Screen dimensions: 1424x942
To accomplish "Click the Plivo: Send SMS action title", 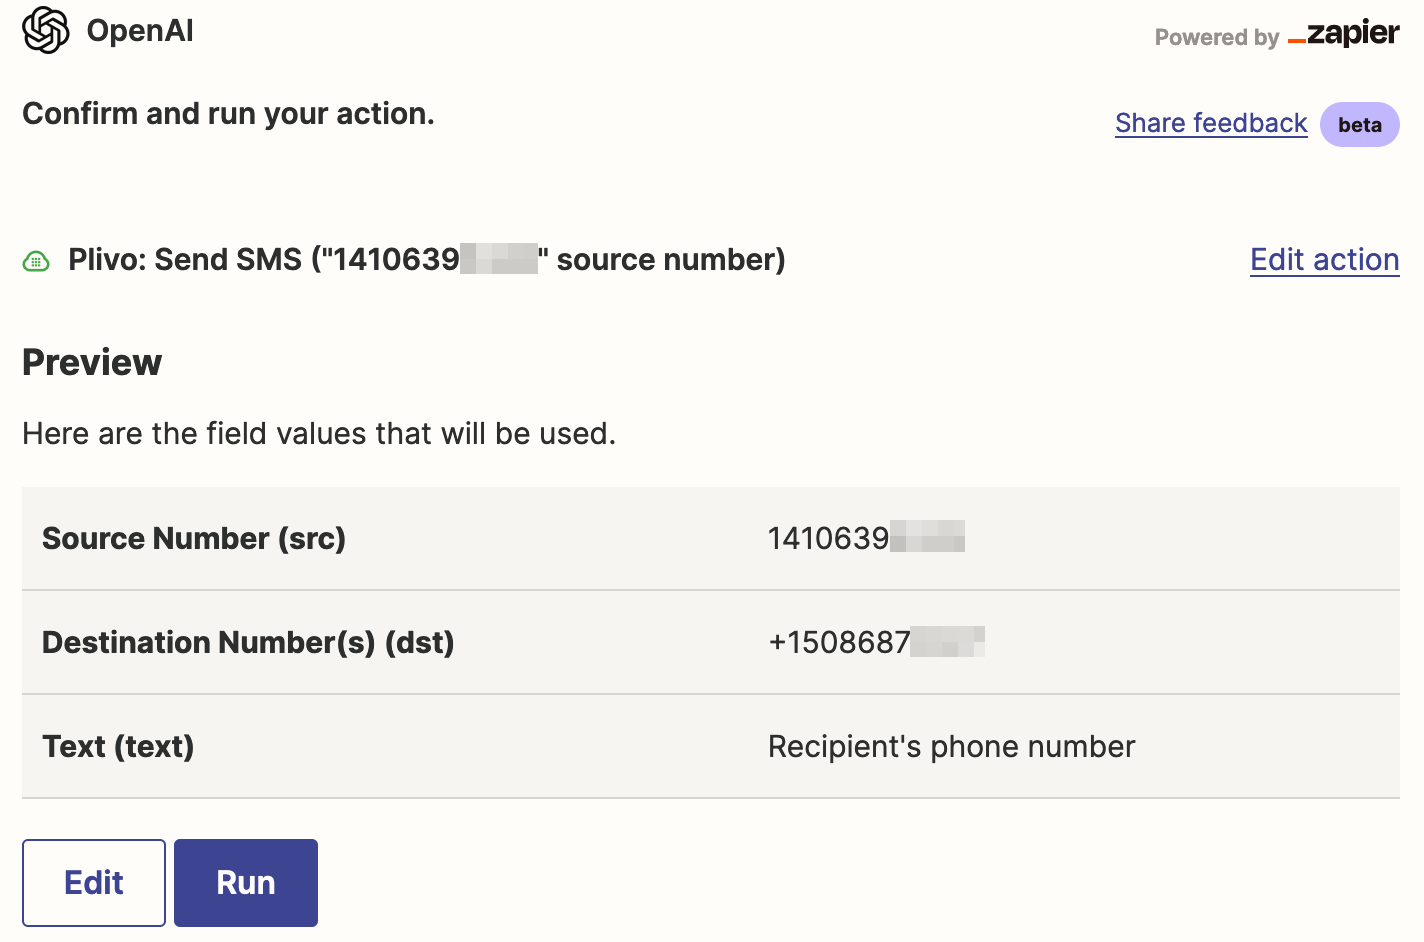I will coord(427,259).
